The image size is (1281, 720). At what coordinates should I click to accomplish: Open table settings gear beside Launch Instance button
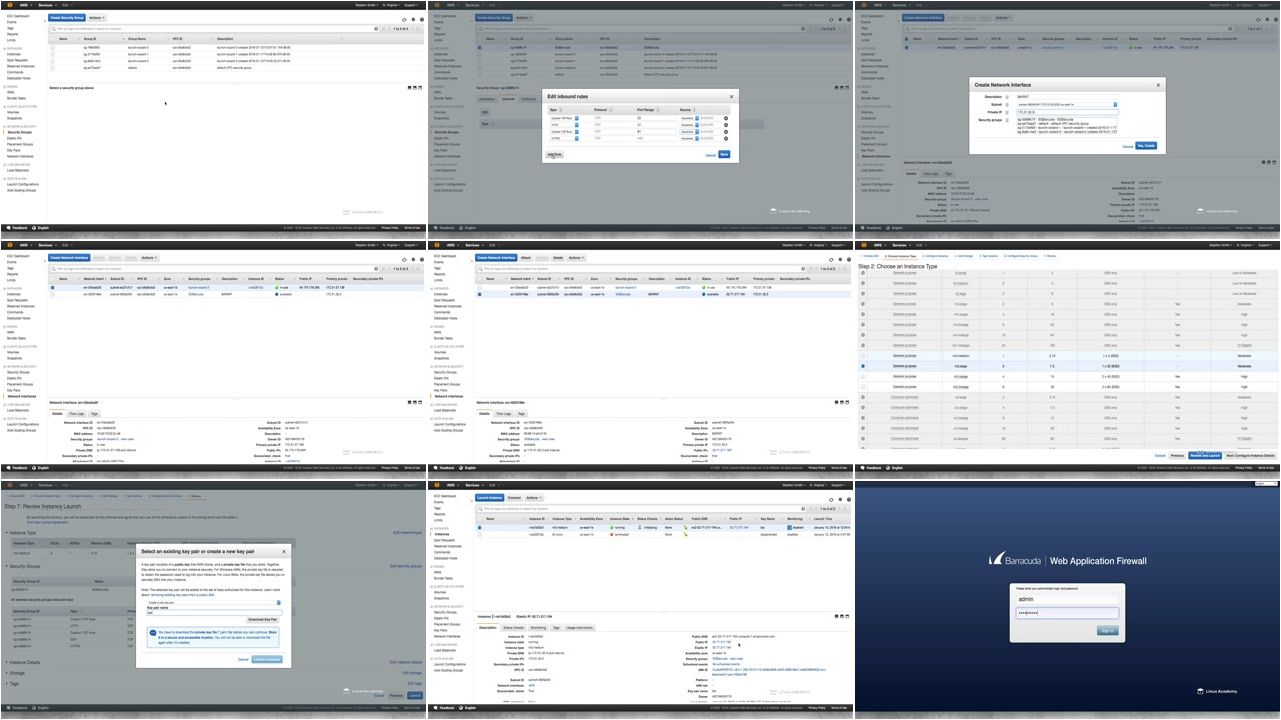(840, 500)
